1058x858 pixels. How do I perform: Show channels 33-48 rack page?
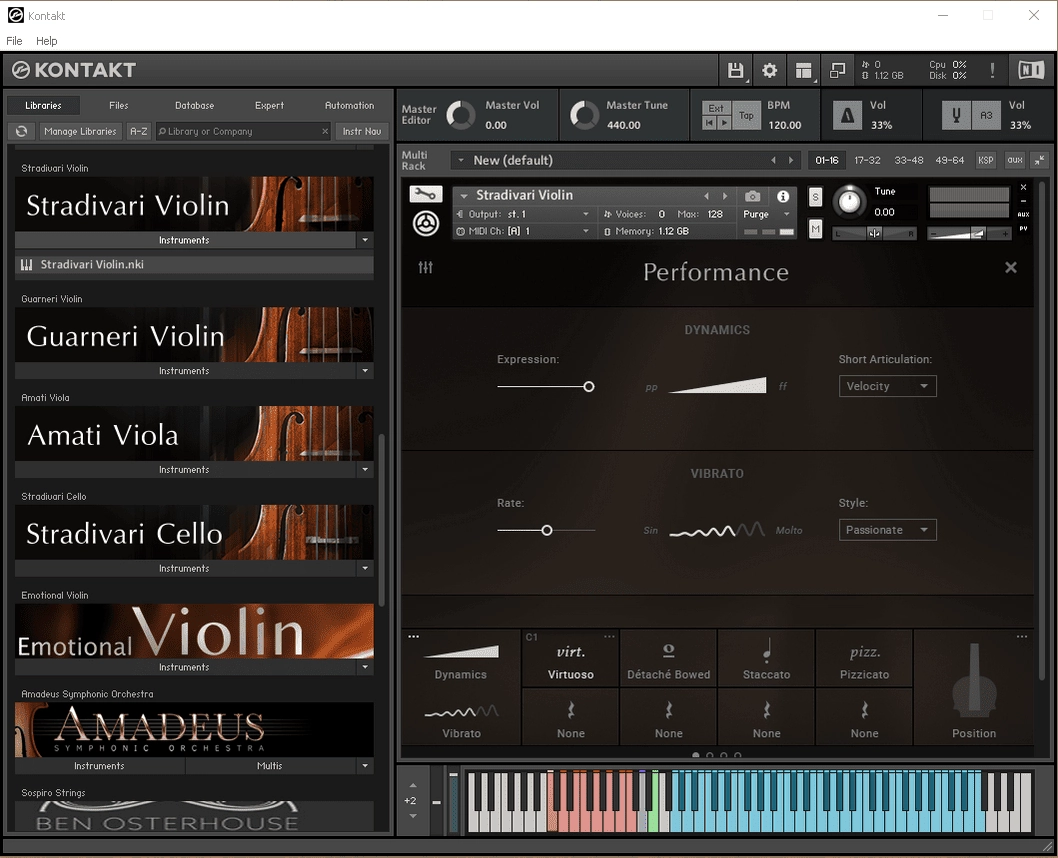[908, 160]
